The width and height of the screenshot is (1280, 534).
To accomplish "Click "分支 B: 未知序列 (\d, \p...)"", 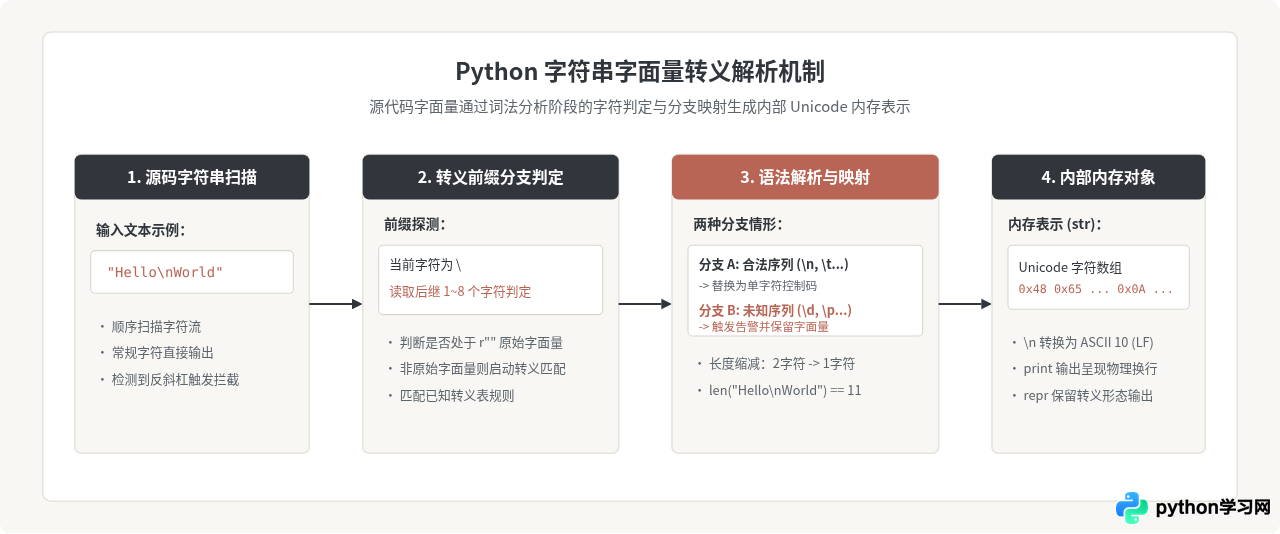I will [x=775, y=310].
